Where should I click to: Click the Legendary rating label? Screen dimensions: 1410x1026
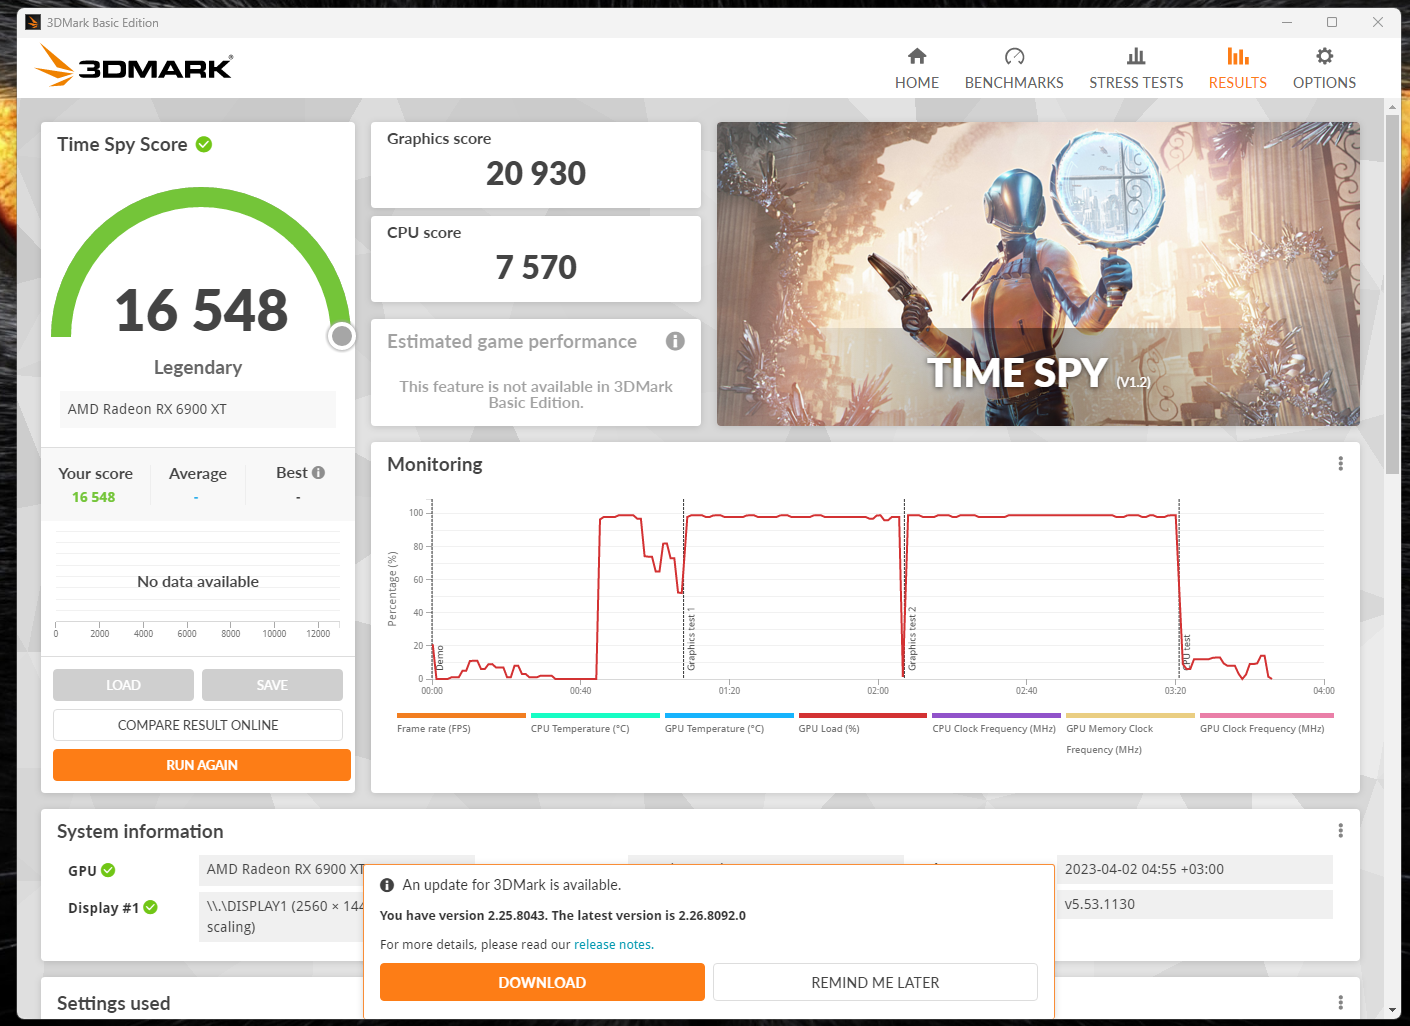(198, 367)
